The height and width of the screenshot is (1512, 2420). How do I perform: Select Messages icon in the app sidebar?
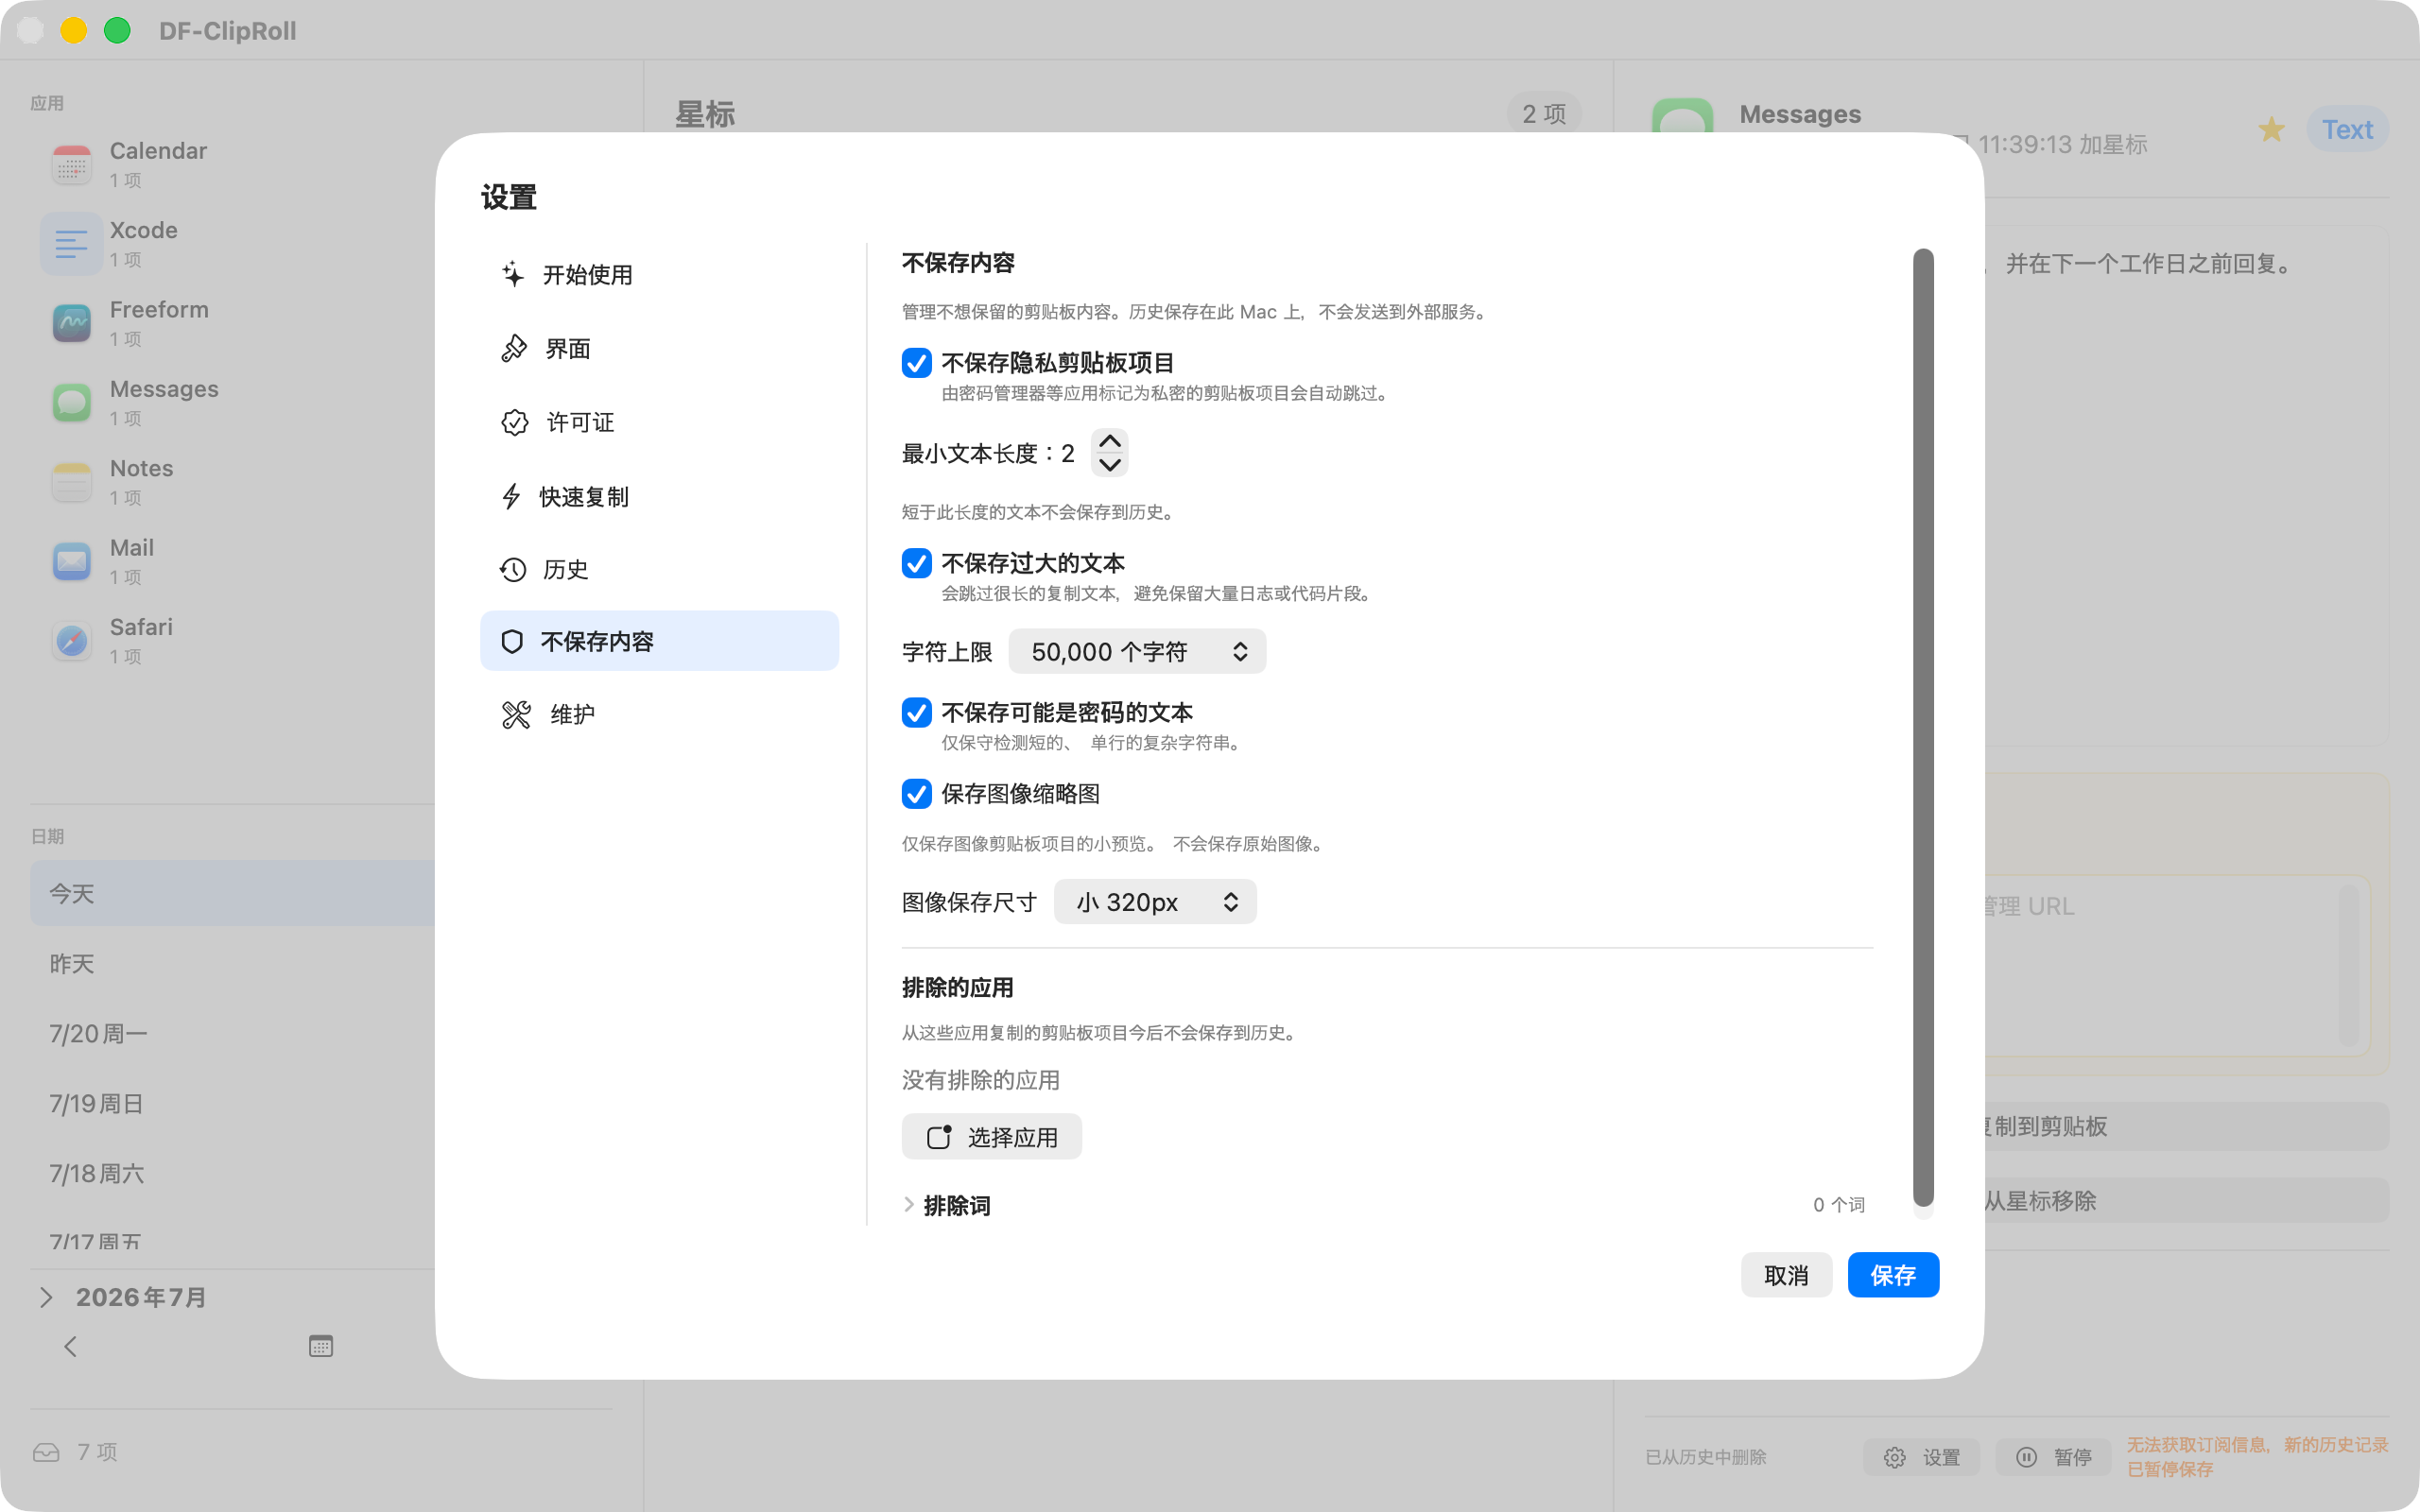(x=72, y=402)
